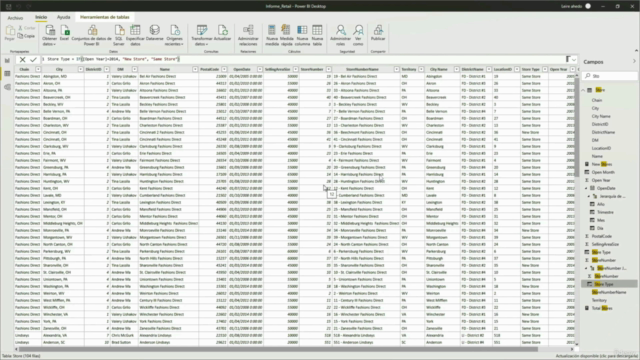Screen dimensions: 640x360
Task: Click the Medida rápida icon
Action: pyautogui.click(x=287, y=35)
